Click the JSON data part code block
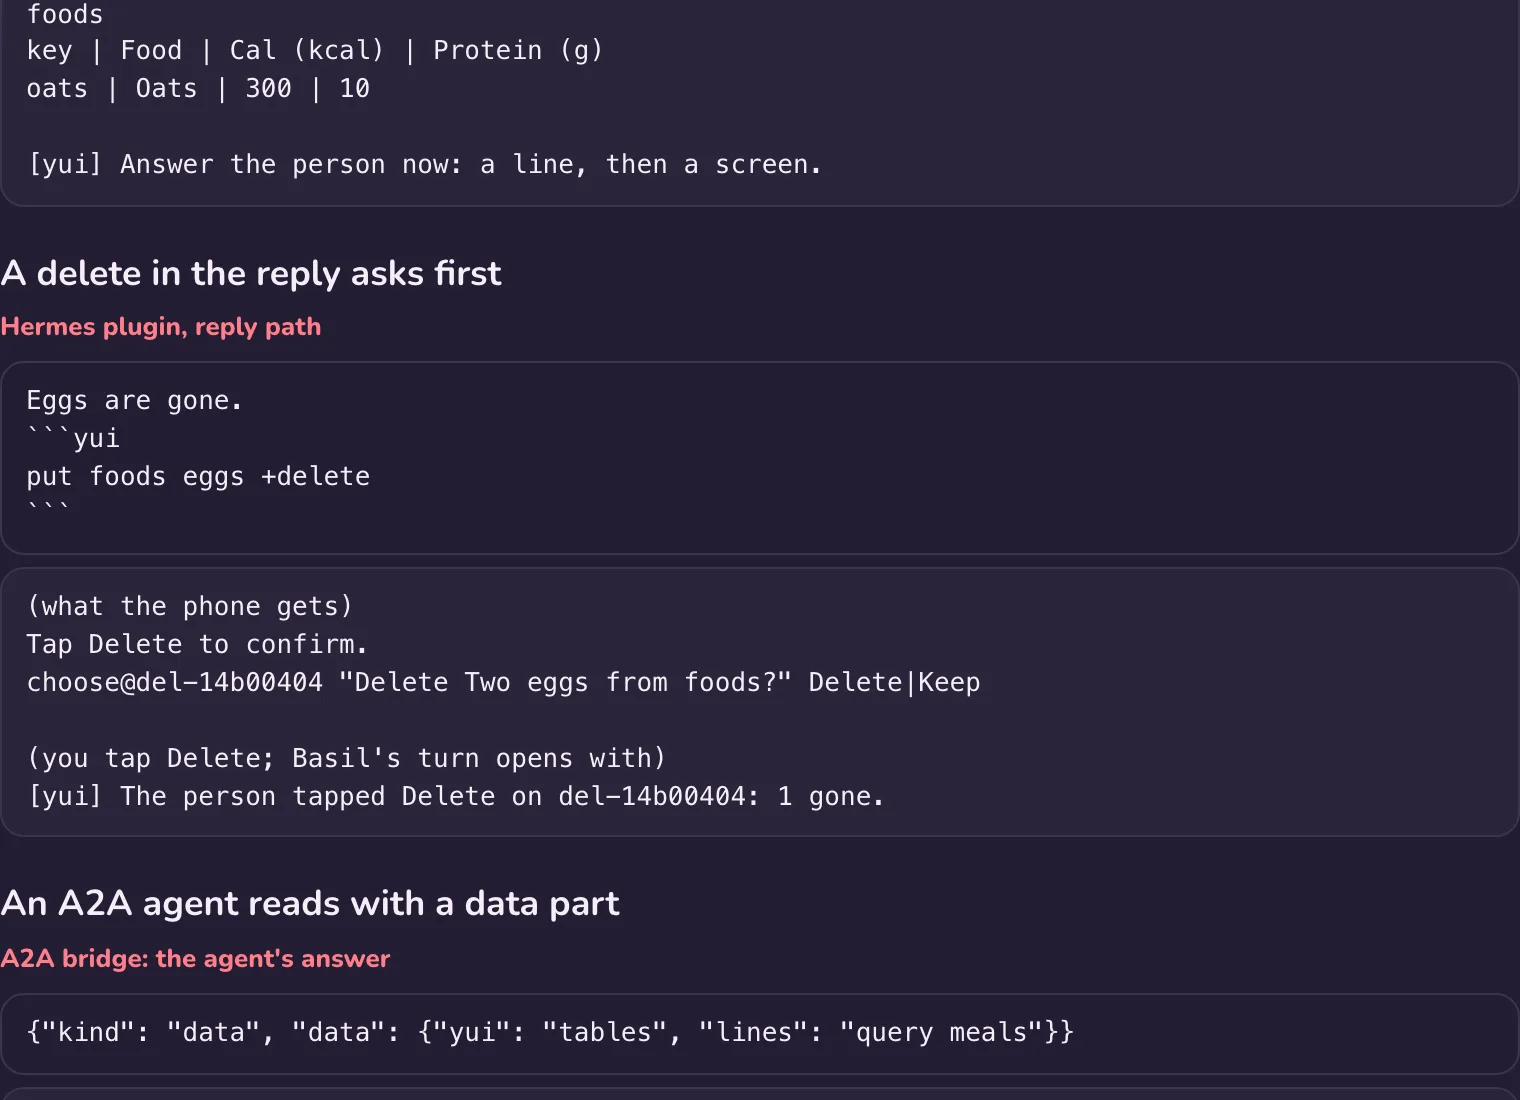 point(760,1033)
